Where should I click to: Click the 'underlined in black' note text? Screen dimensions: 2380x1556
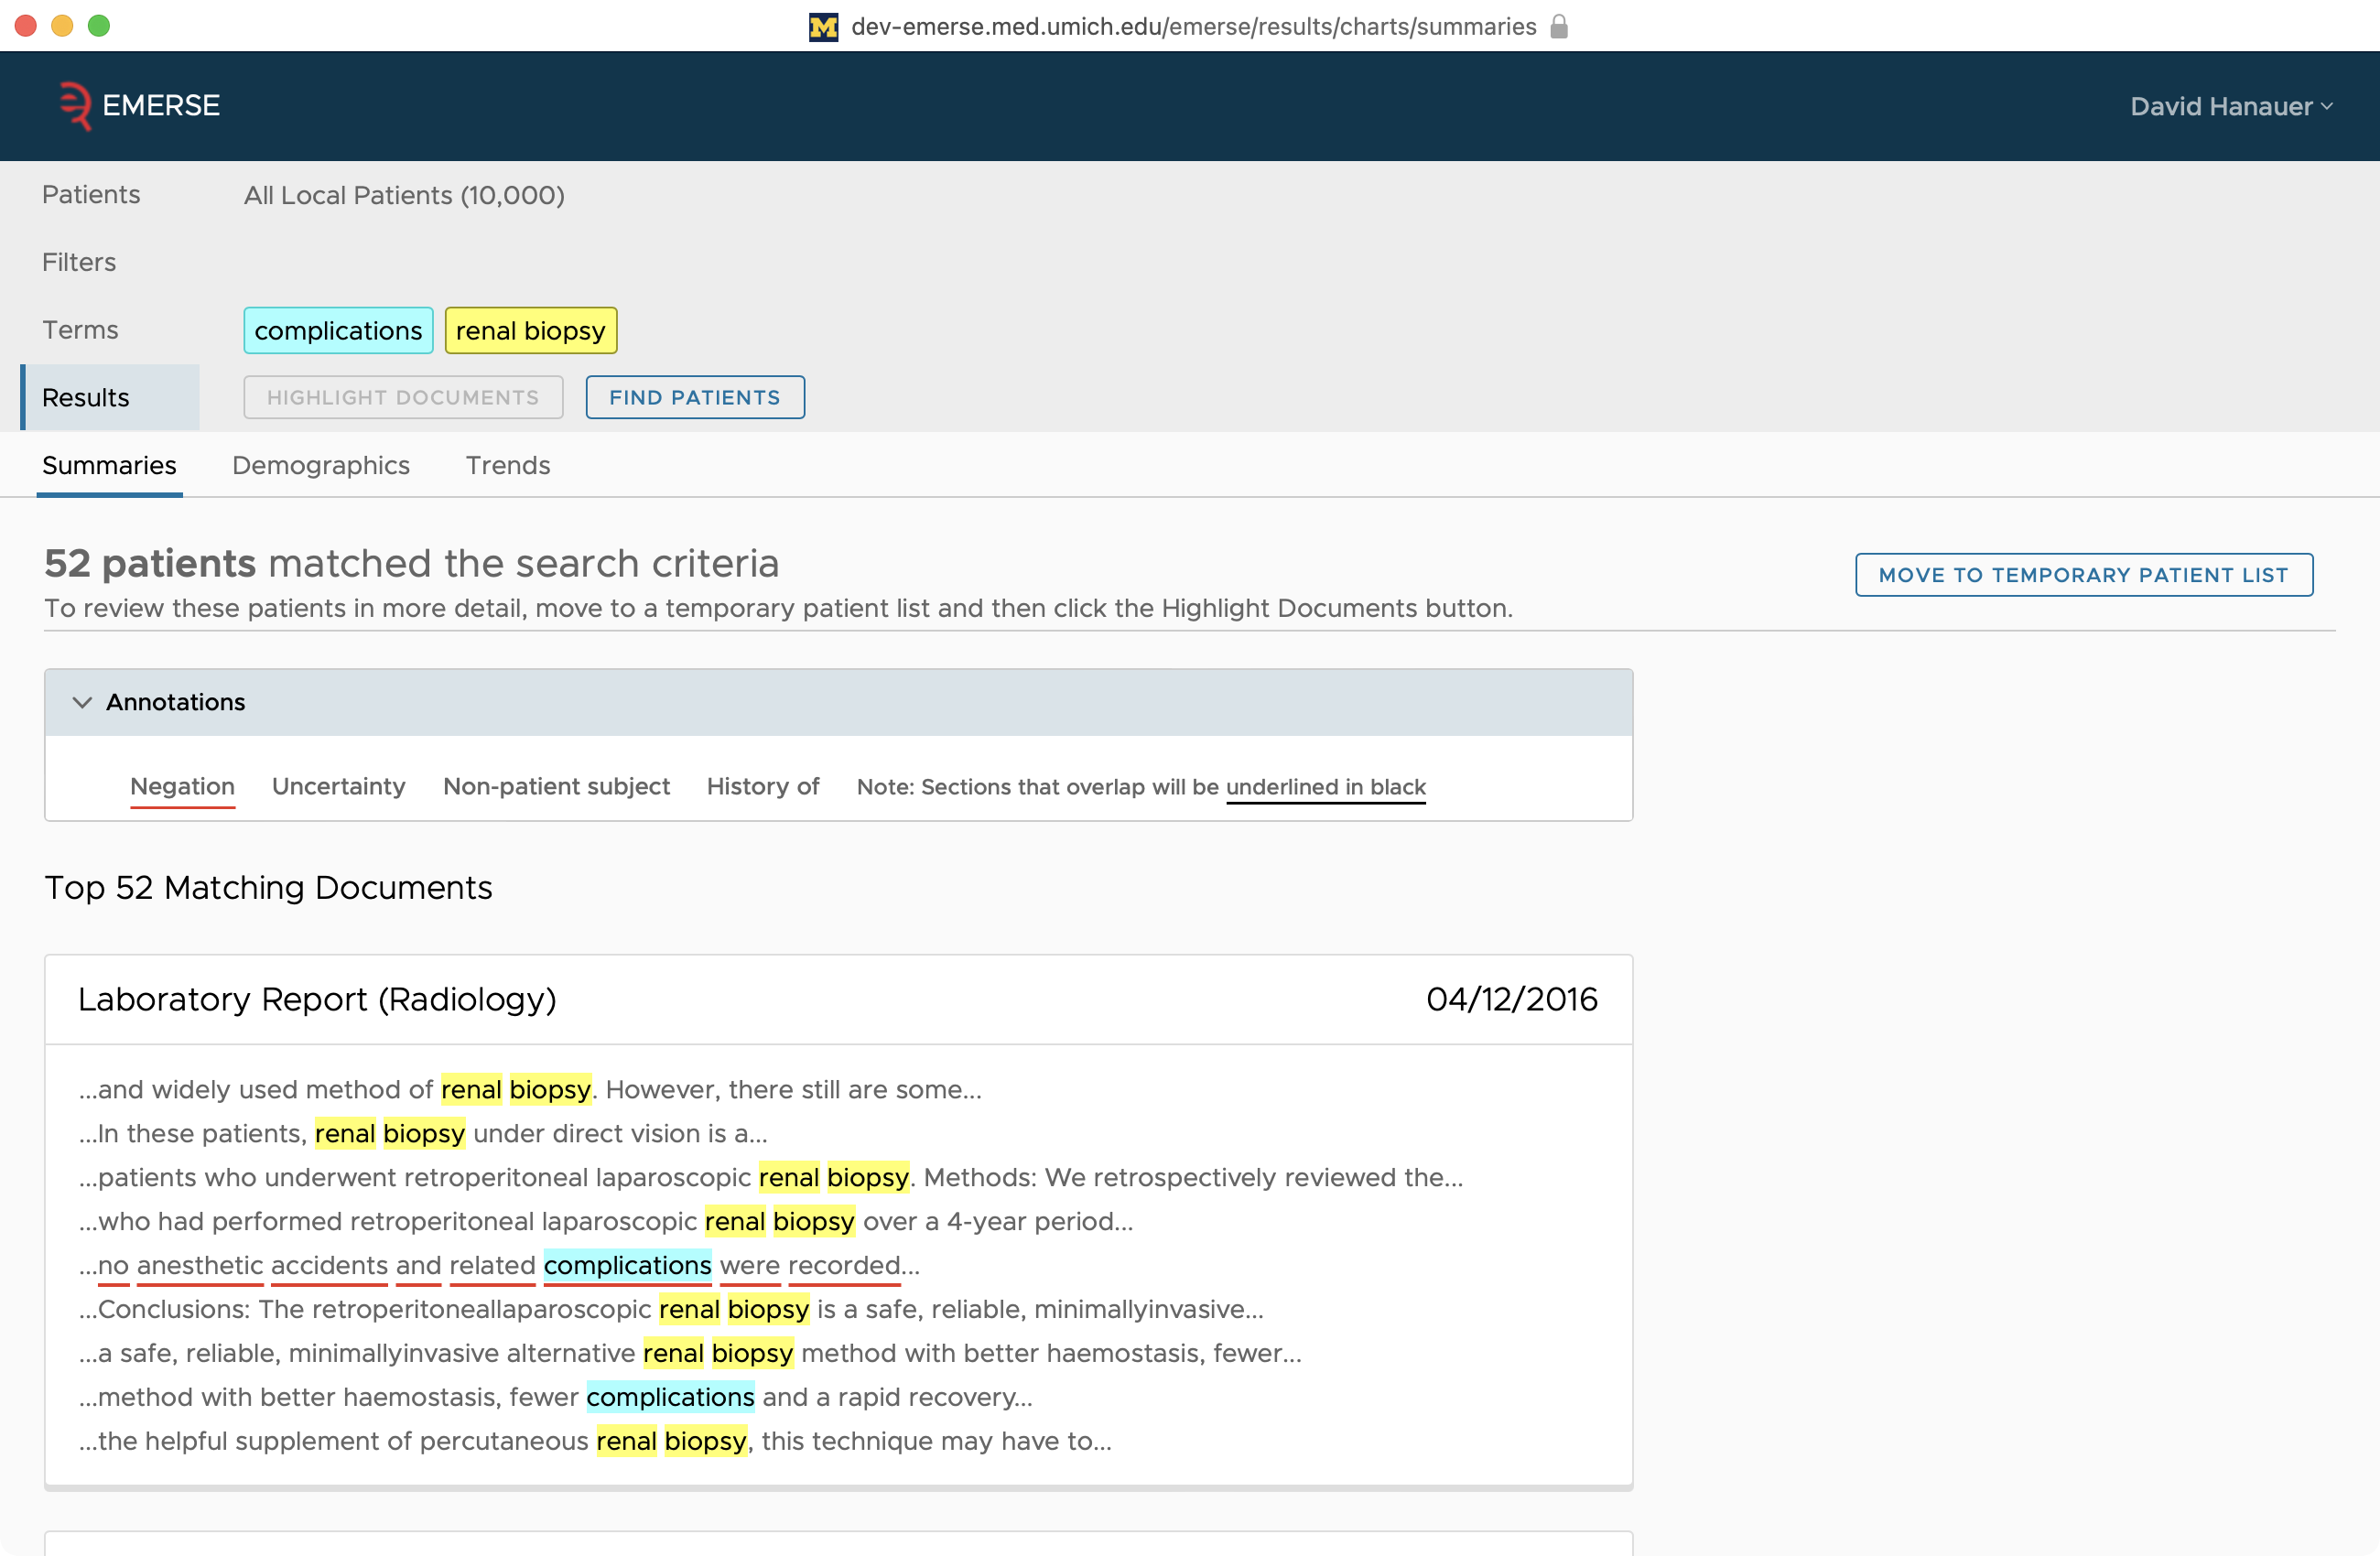pos(1326,787)
